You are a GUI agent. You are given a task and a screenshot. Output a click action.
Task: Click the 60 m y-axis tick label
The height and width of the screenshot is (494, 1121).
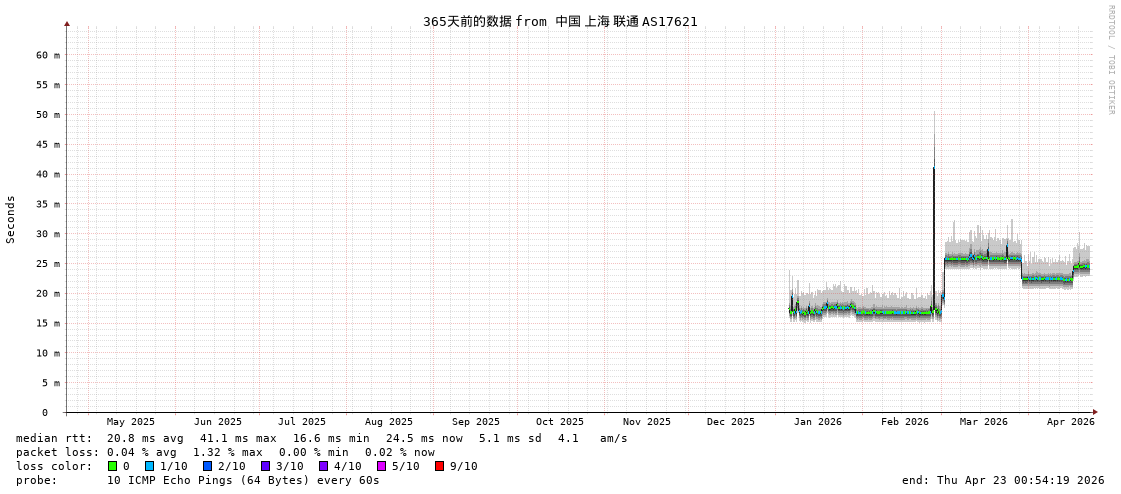49,55
